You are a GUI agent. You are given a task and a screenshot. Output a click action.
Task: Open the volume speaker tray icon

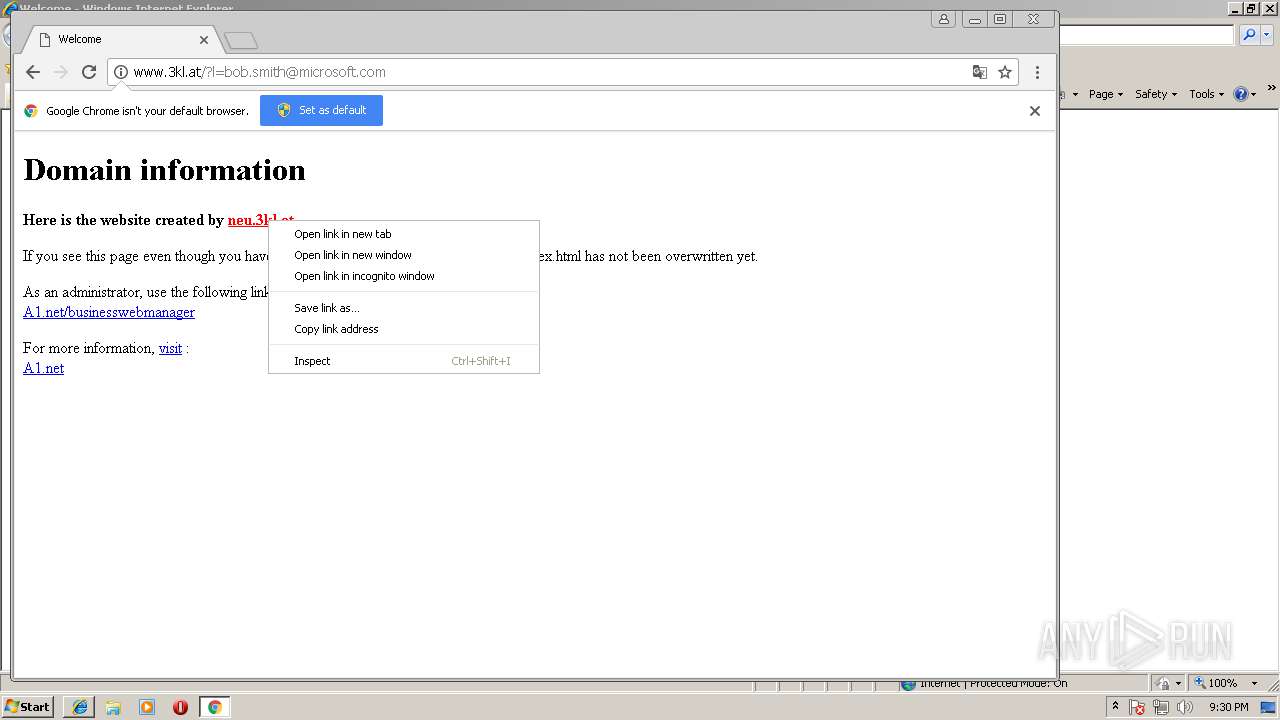coord(1184,707)
